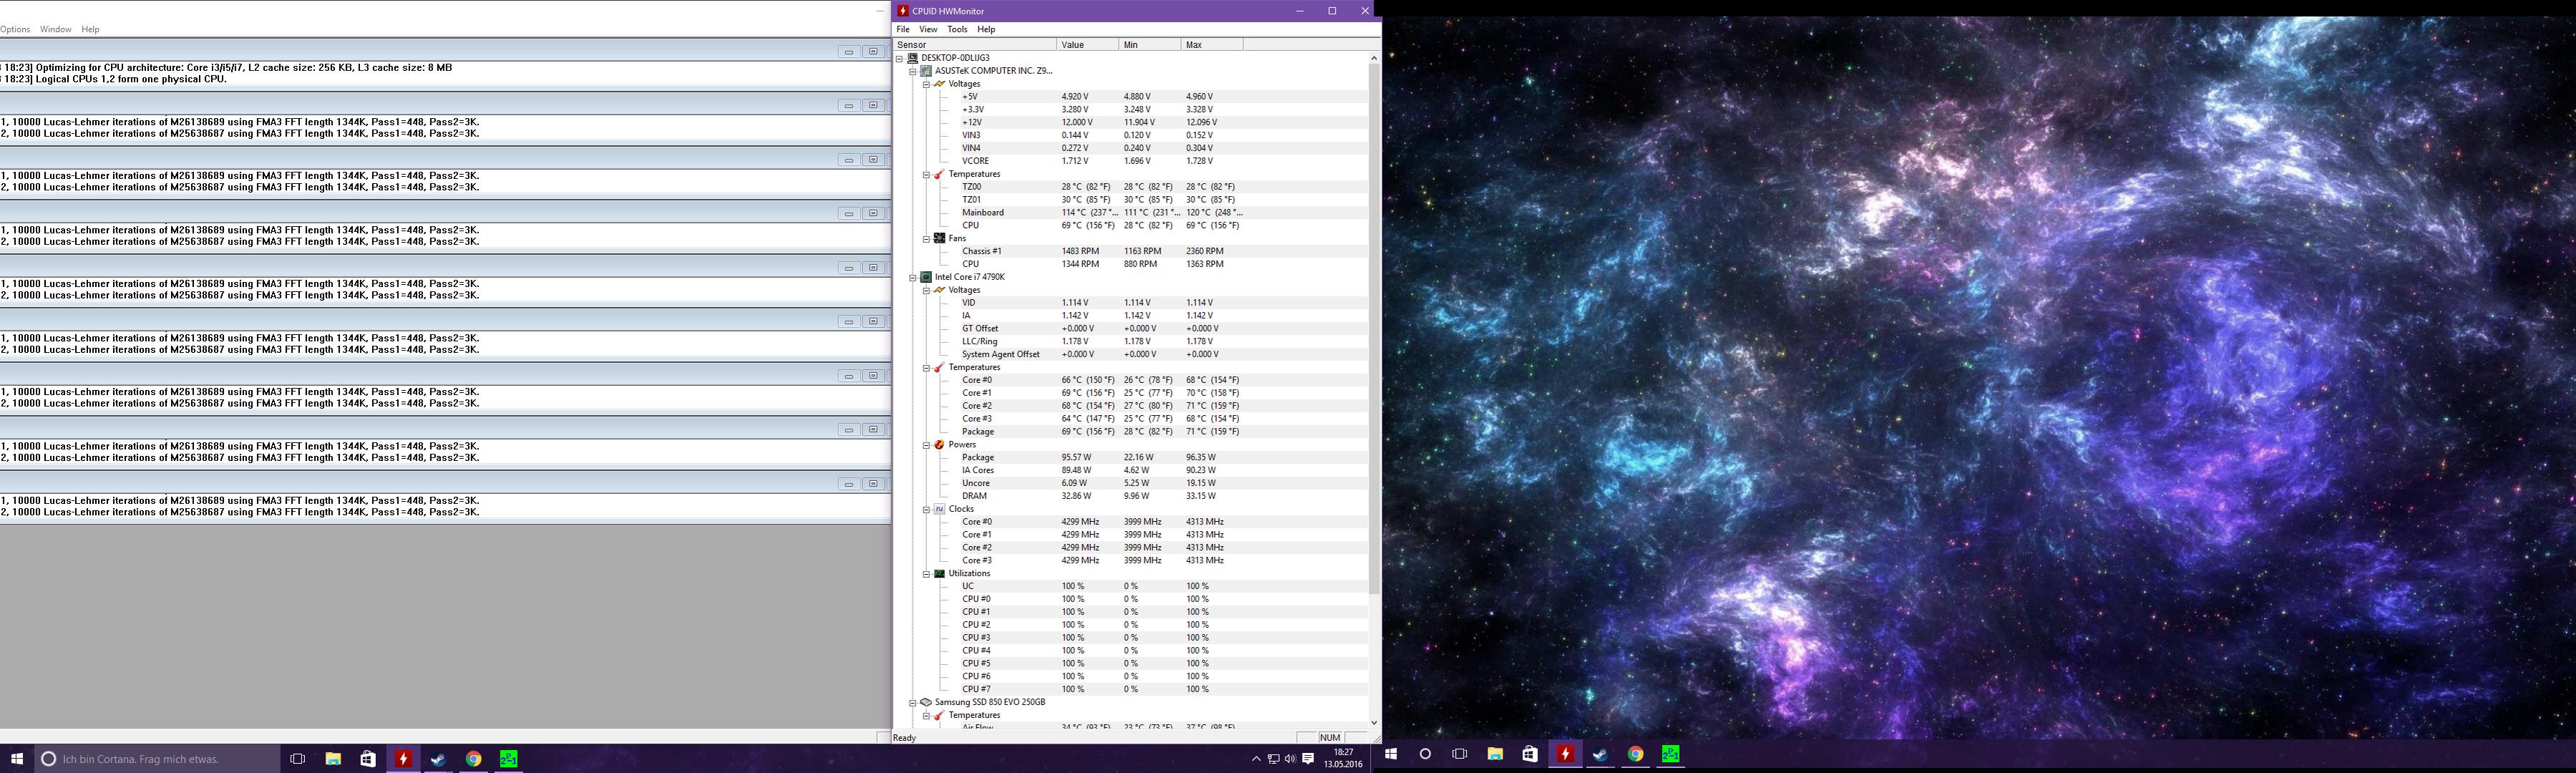Viewport: 2576px width, 773px height.
Task: Open Task View on the left taskbar
Action: click(x=297, y=759)
